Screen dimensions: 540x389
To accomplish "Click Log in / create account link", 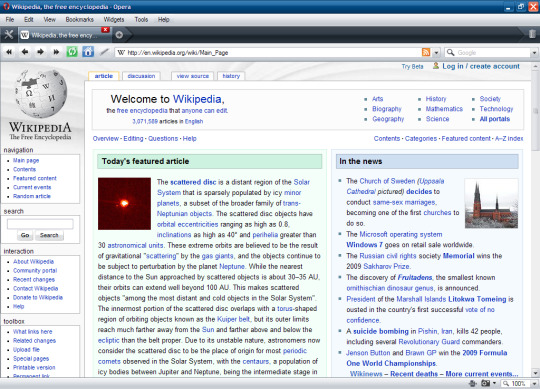I will pos(481,66).
